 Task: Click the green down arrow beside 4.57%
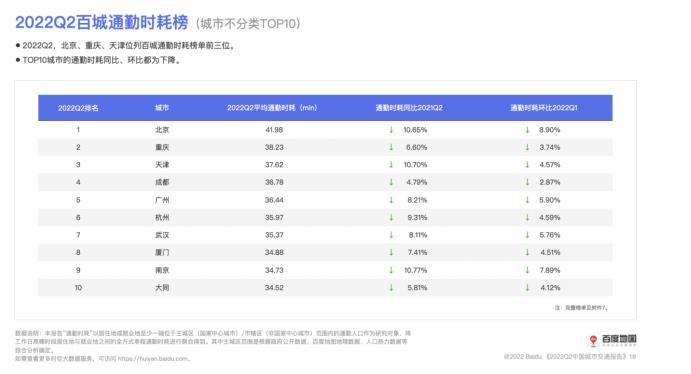pyautogui.click(x=527, y=165)
